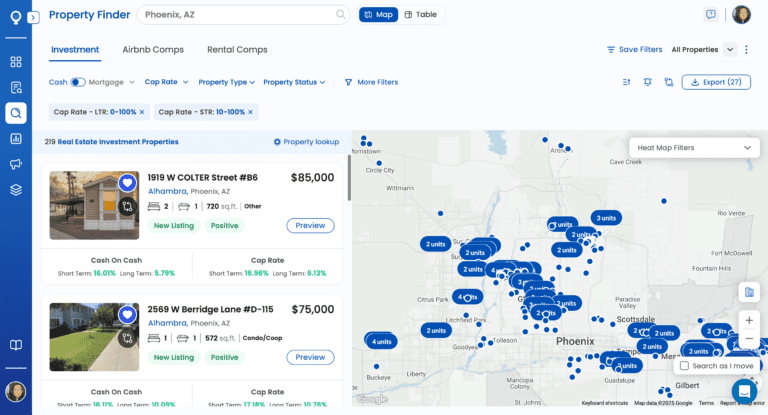Check the 'Search as I move' box
The height and width of the screenshot is (415, 768).
click(684, 366)
